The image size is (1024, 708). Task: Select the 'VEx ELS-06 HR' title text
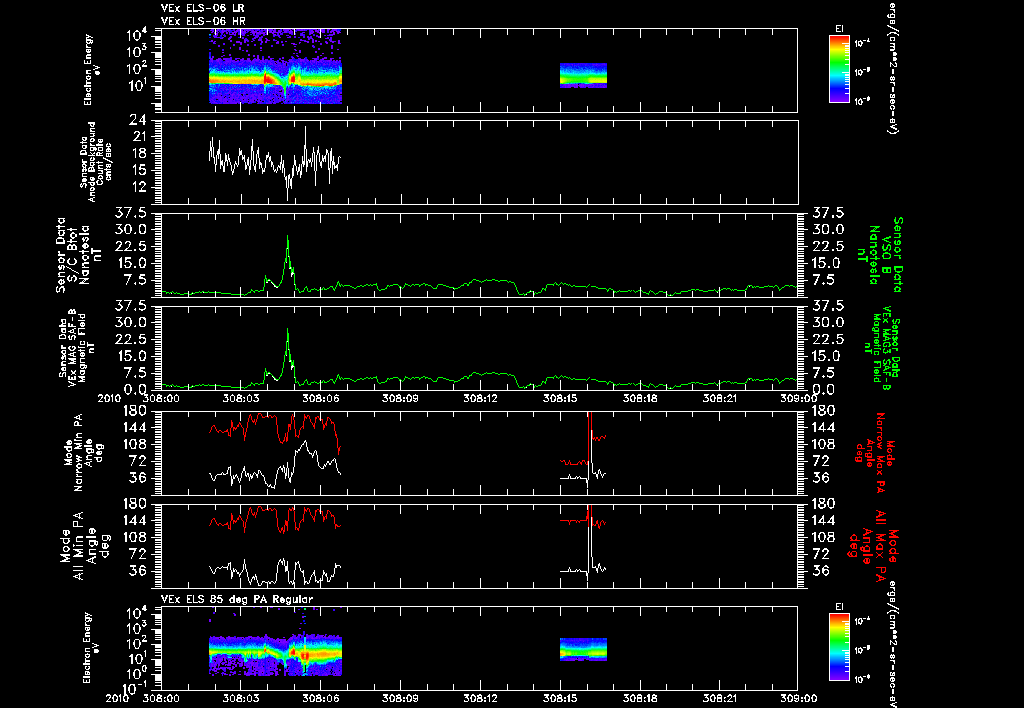pos(202,22)
